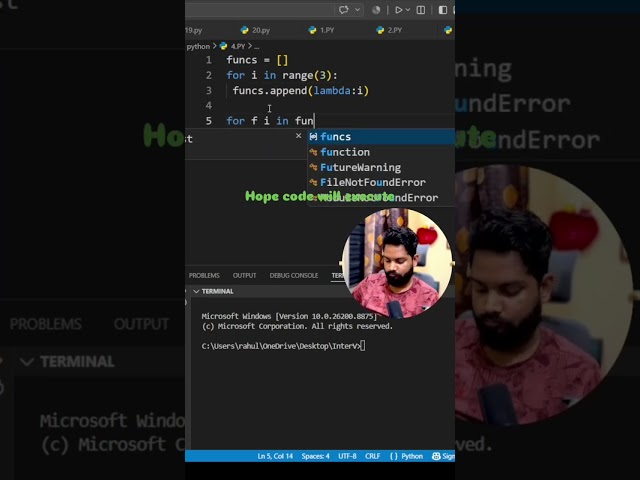Click the braces icon next to Python
Image resolution: width=640 pixels, height=480 pixels.
pyautogui.click(x=394, y=456)
